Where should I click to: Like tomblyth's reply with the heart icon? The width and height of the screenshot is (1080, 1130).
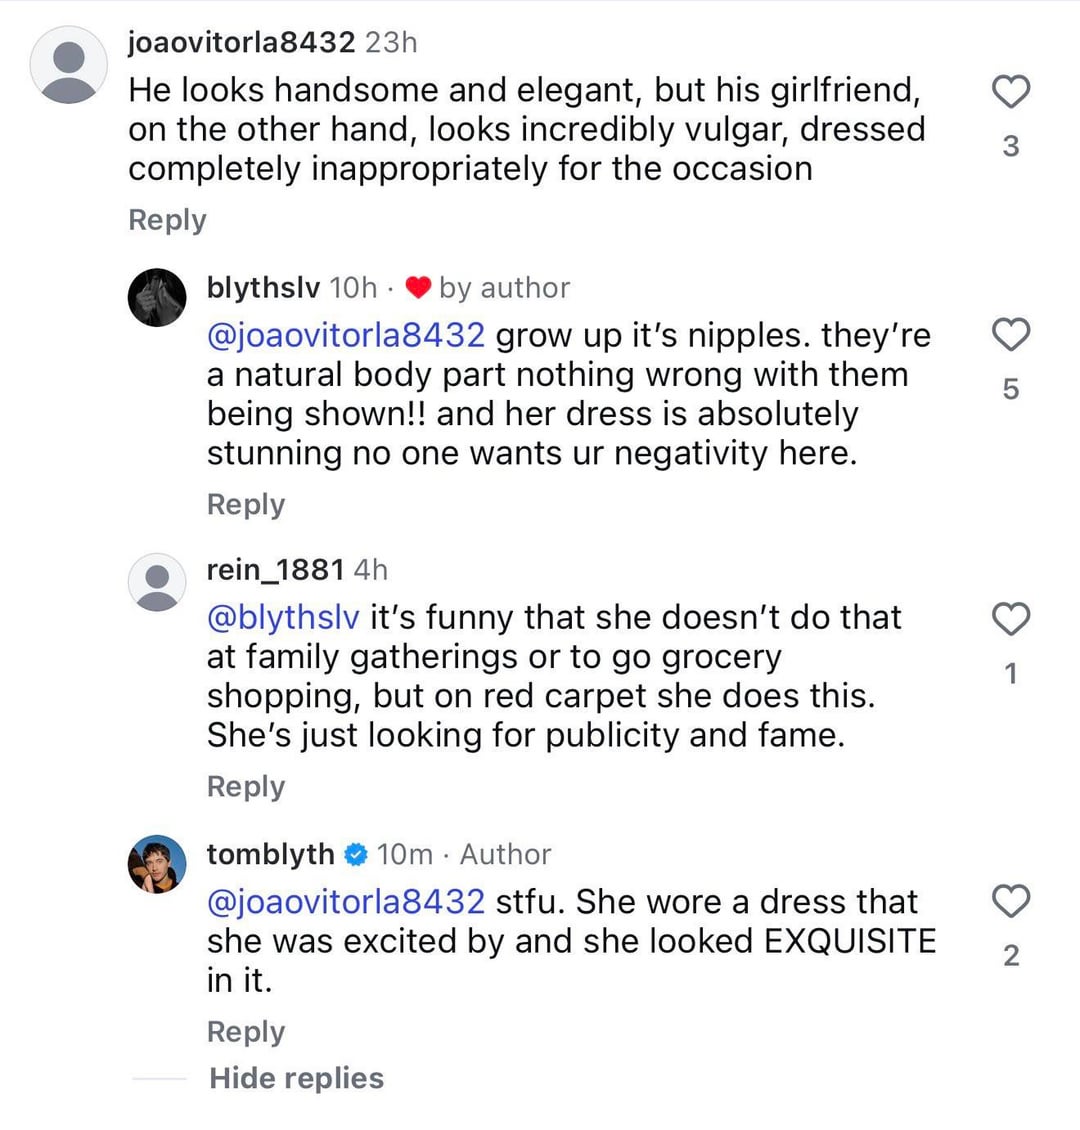[x=1010, y=902]
